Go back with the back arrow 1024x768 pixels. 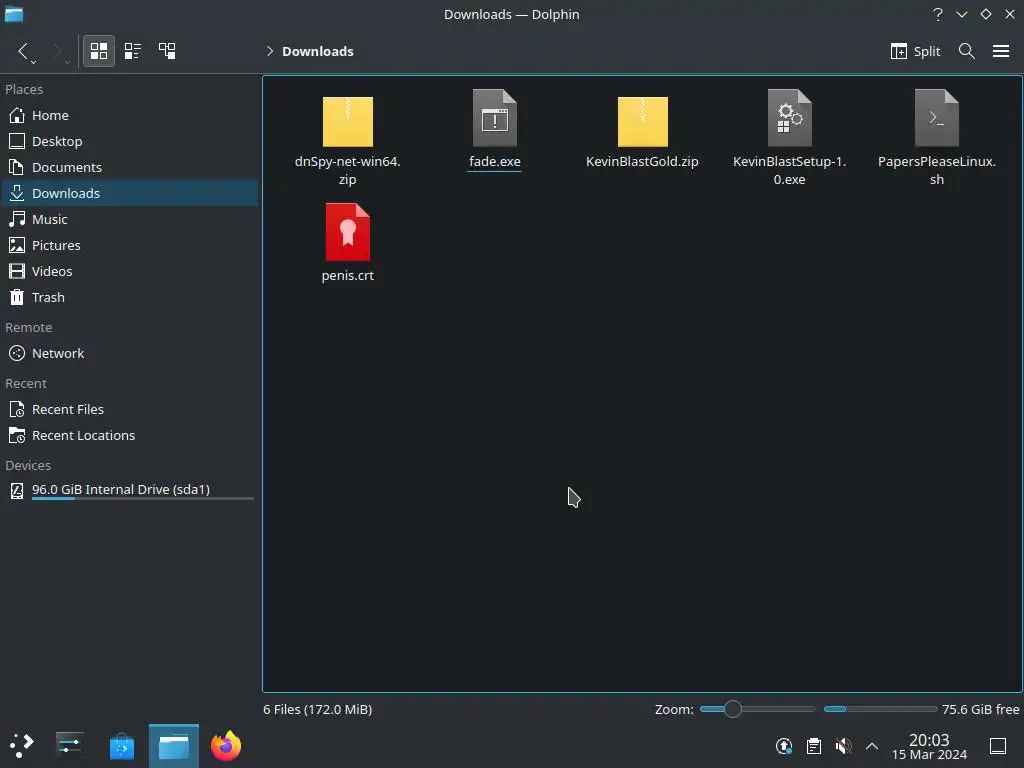click(23, 51)
